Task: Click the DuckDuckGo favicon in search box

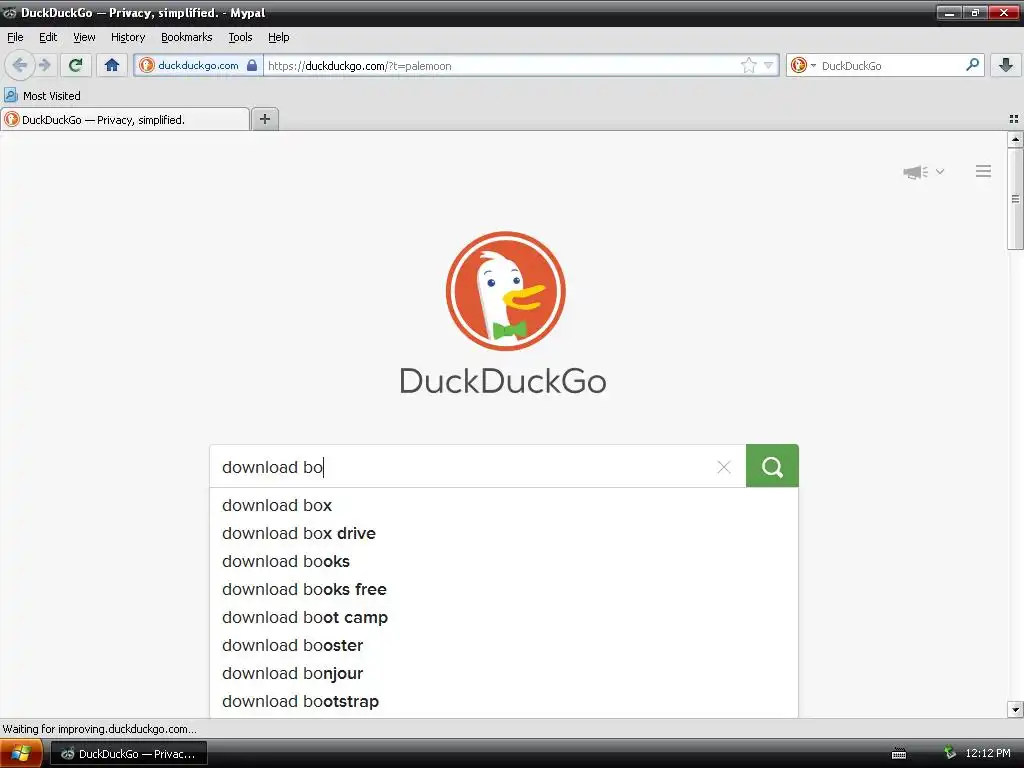Action: 798,65
